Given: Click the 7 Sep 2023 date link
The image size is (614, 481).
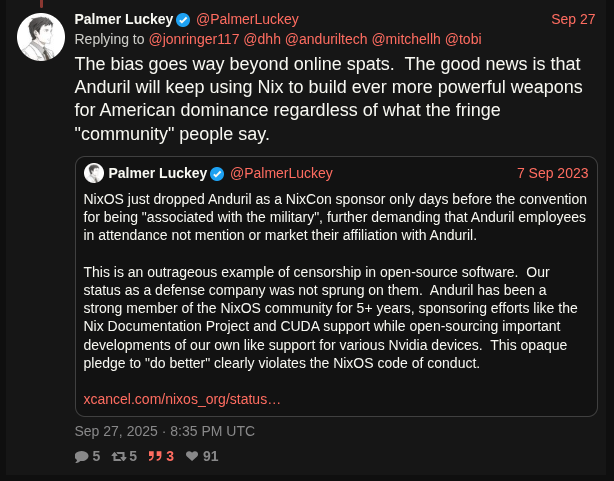Looking at the screenshot, I should [x=553, y=173].
